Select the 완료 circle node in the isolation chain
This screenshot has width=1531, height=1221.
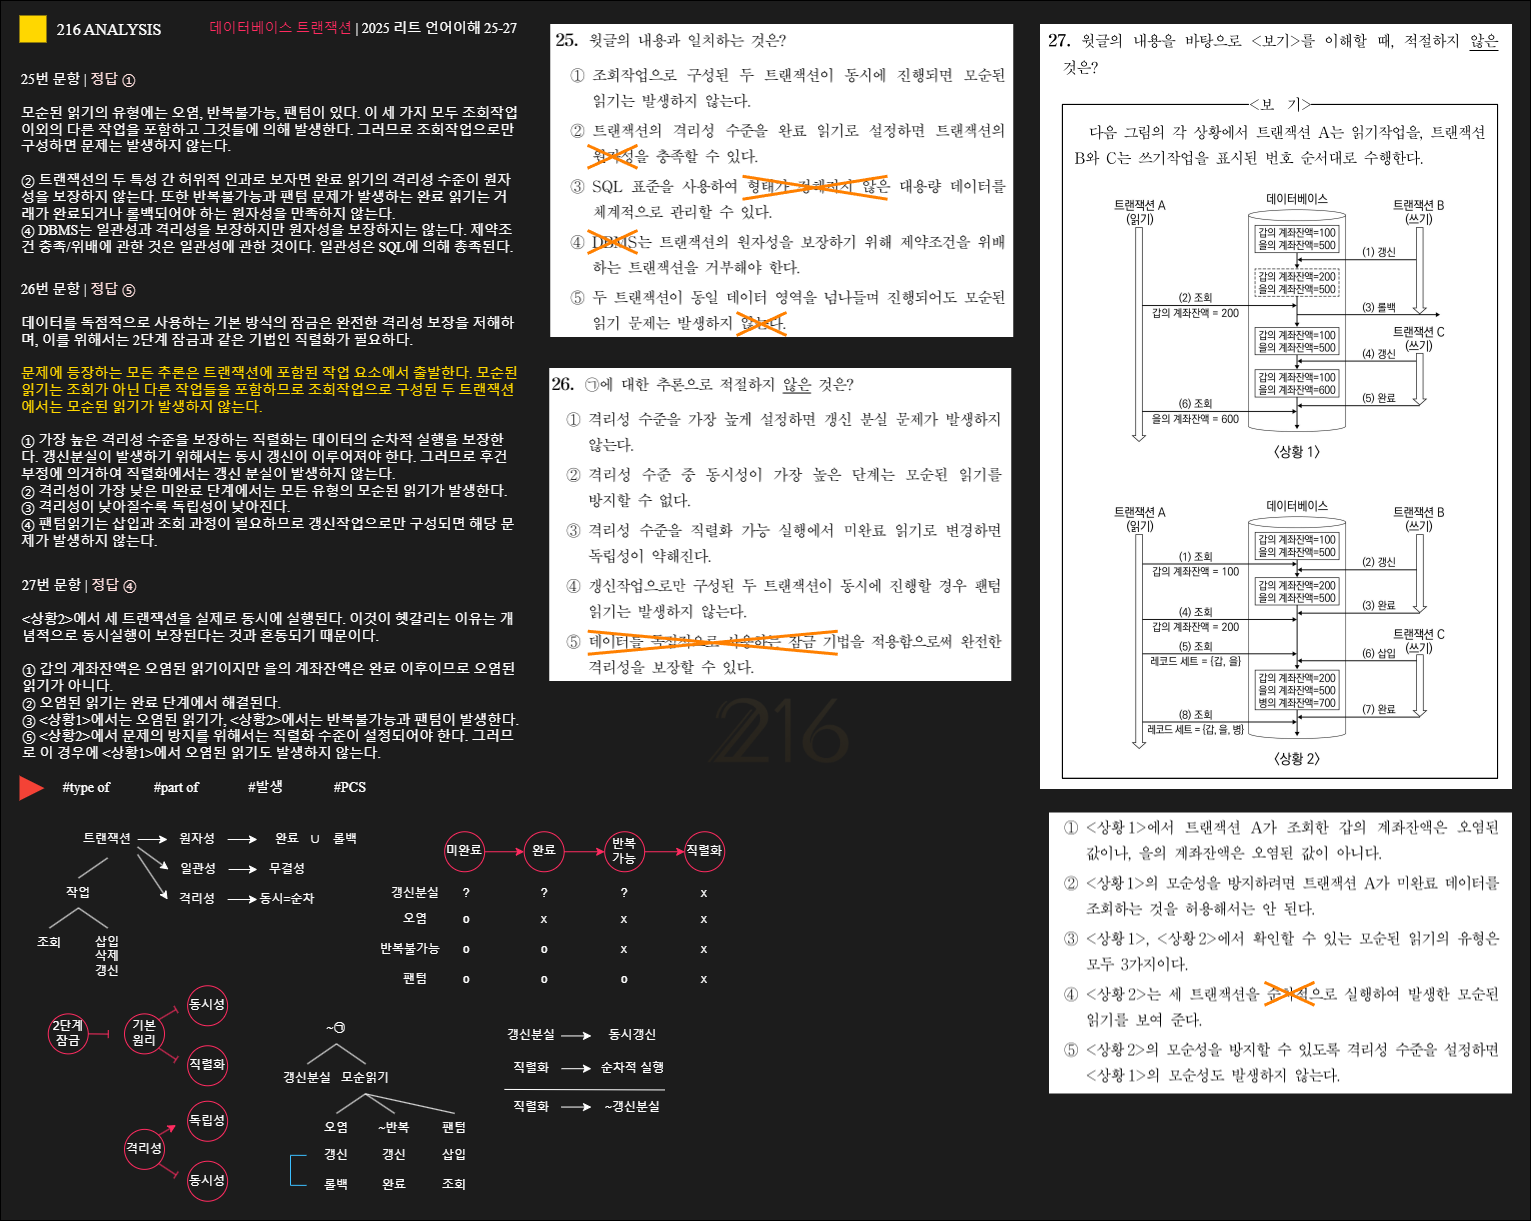[544, 850]
